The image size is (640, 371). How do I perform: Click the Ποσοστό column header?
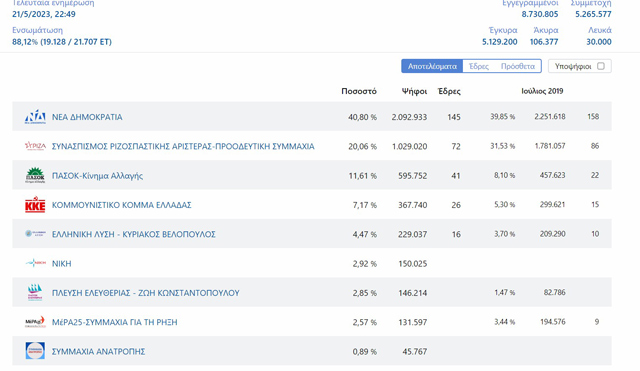click(359, 91)
